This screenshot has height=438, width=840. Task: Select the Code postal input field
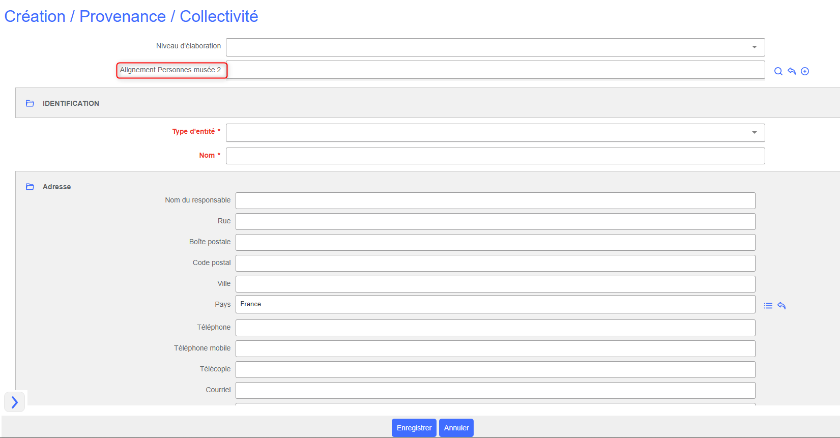click(495, 263)
